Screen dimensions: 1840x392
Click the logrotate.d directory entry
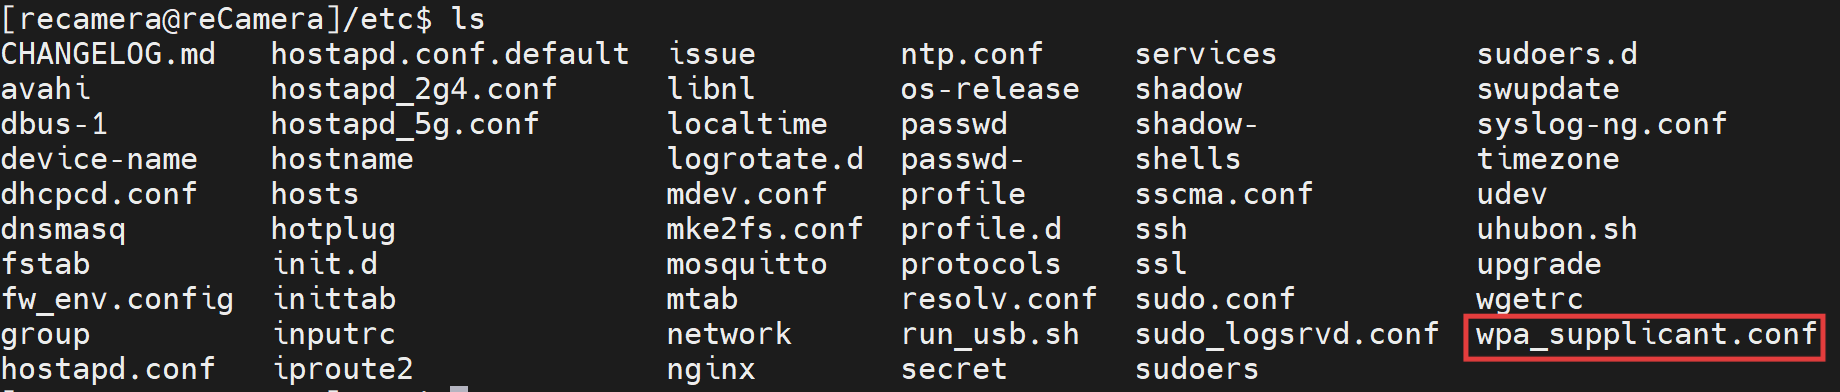click(x=765, y=160)
